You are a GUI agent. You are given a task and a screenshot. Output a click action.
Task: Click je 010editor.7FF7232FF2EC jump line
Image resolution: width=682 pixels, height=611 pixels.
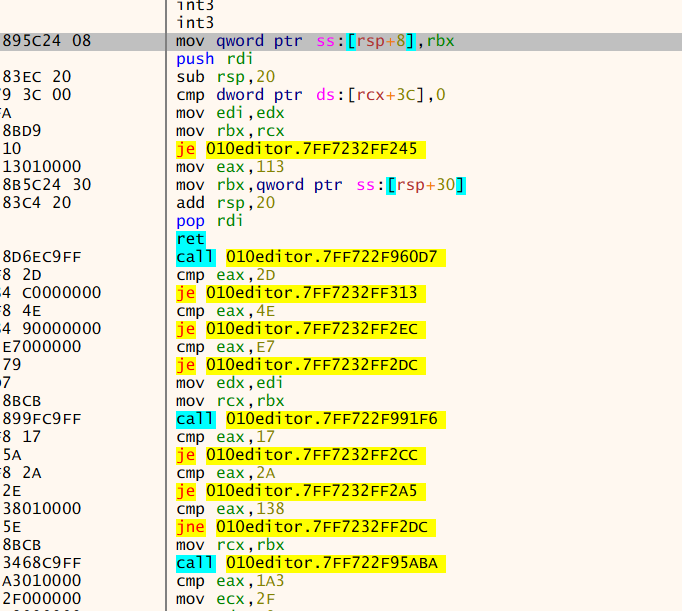pos(301,329)
